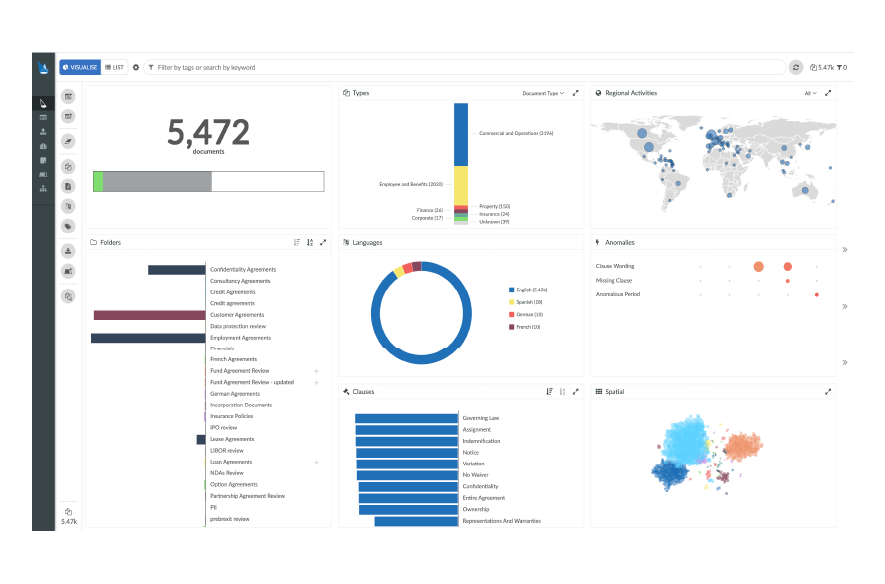The height and width of the screenshot is (584, 885).
Task: Open the dashboard gauge icon in the dark sidebar
Action: pyautogui.click(x=43, y=146)
